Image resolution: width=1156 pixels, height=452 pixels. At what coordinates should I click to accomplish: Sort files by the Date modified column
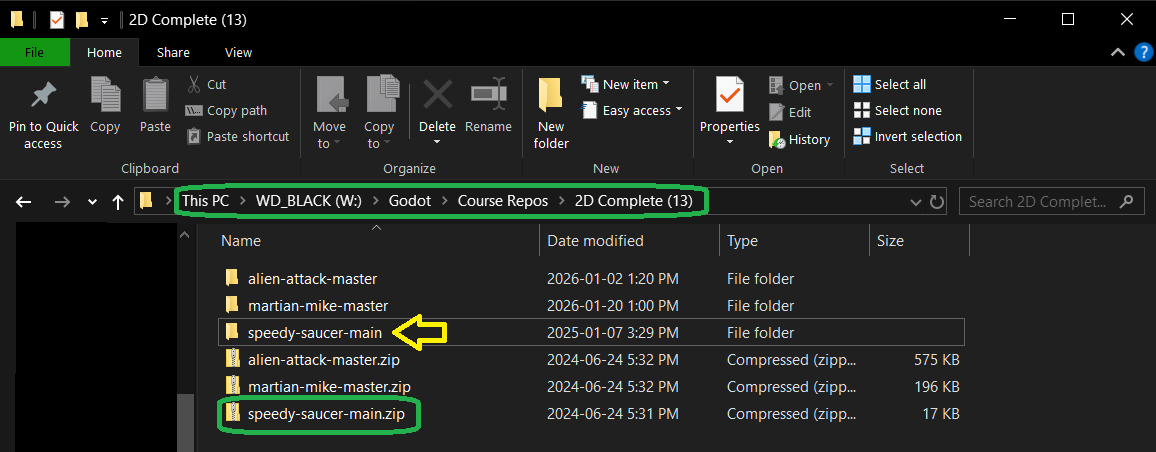(595, 241)
